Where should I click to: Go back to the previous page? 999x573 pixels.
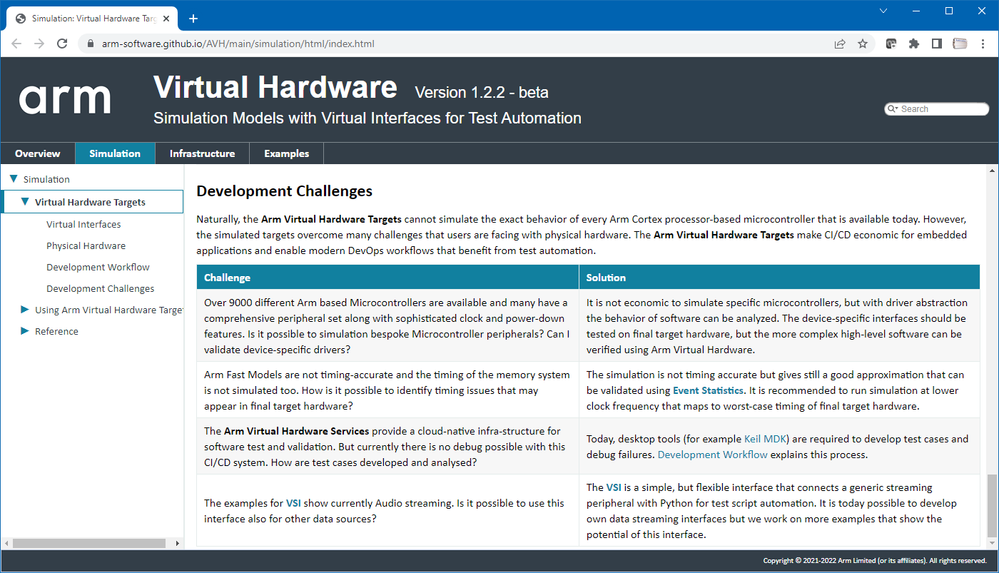pos(17,43)
